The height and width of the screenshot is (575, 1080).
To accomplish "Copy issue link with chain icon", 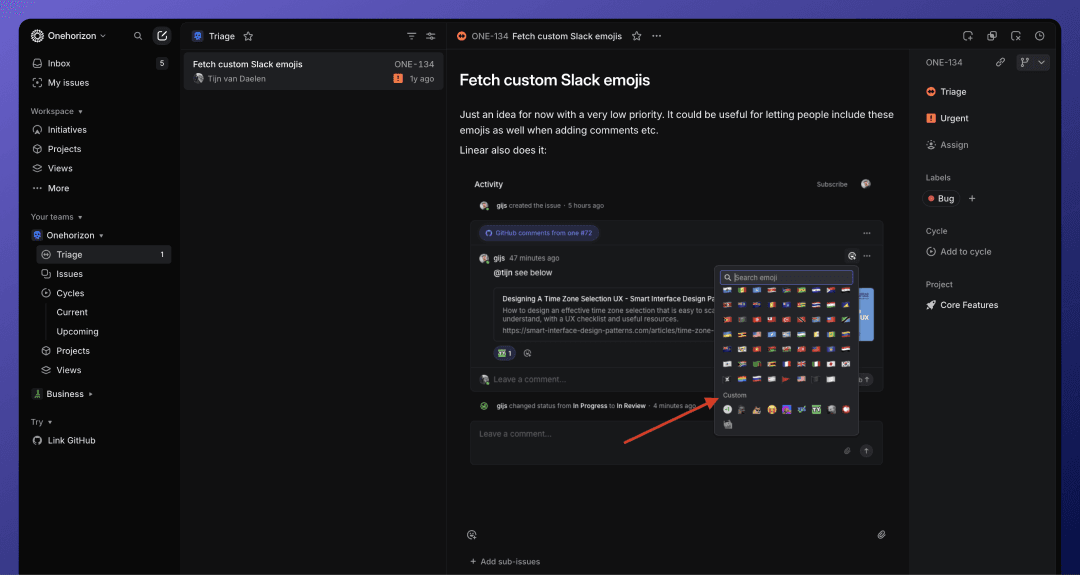I will [1000, 62].
